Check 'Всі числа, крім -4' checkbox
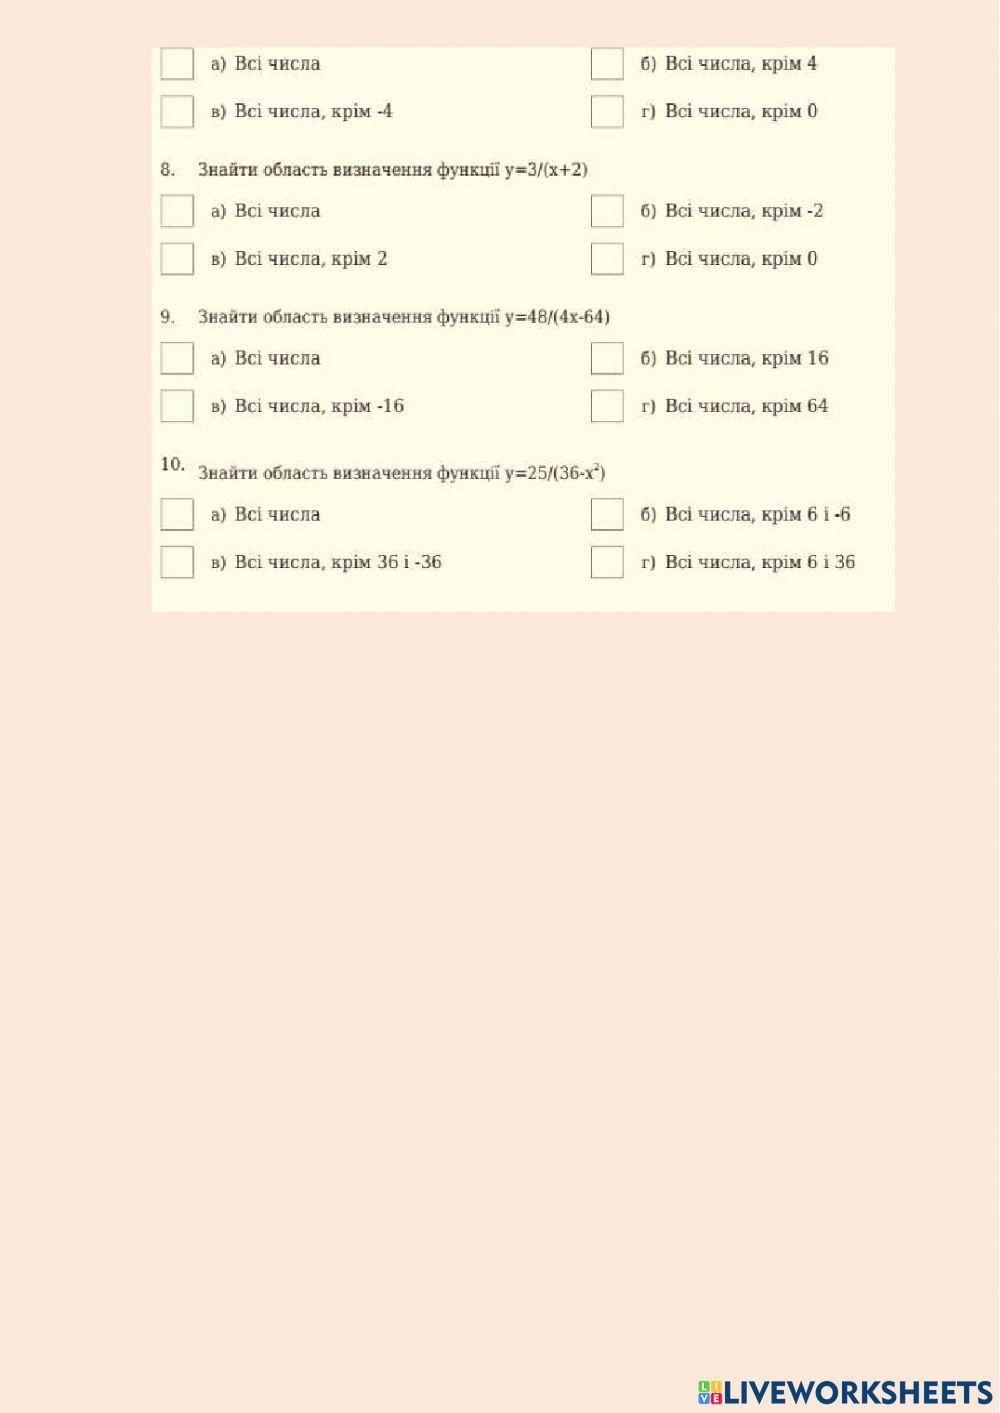This screenshot has width=1000, height=1413. pyautogui.click(x=177, y=111)
